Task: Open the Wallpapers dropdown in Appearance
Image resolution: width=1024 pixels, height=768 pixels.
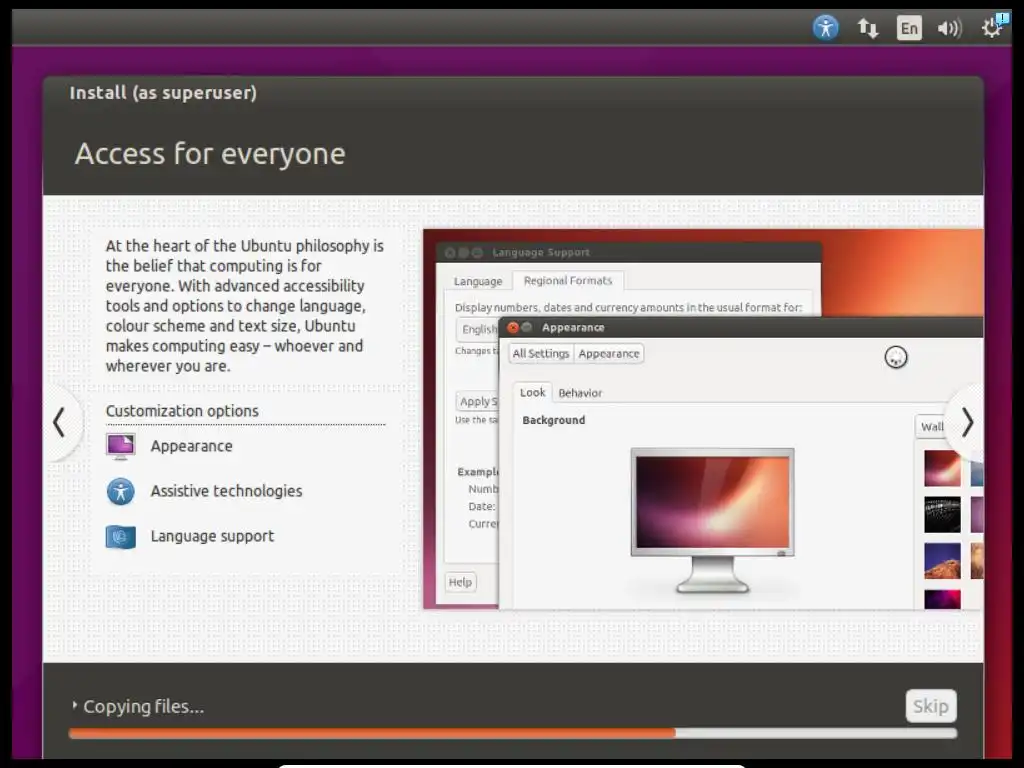Action: (x=931, y=426)
